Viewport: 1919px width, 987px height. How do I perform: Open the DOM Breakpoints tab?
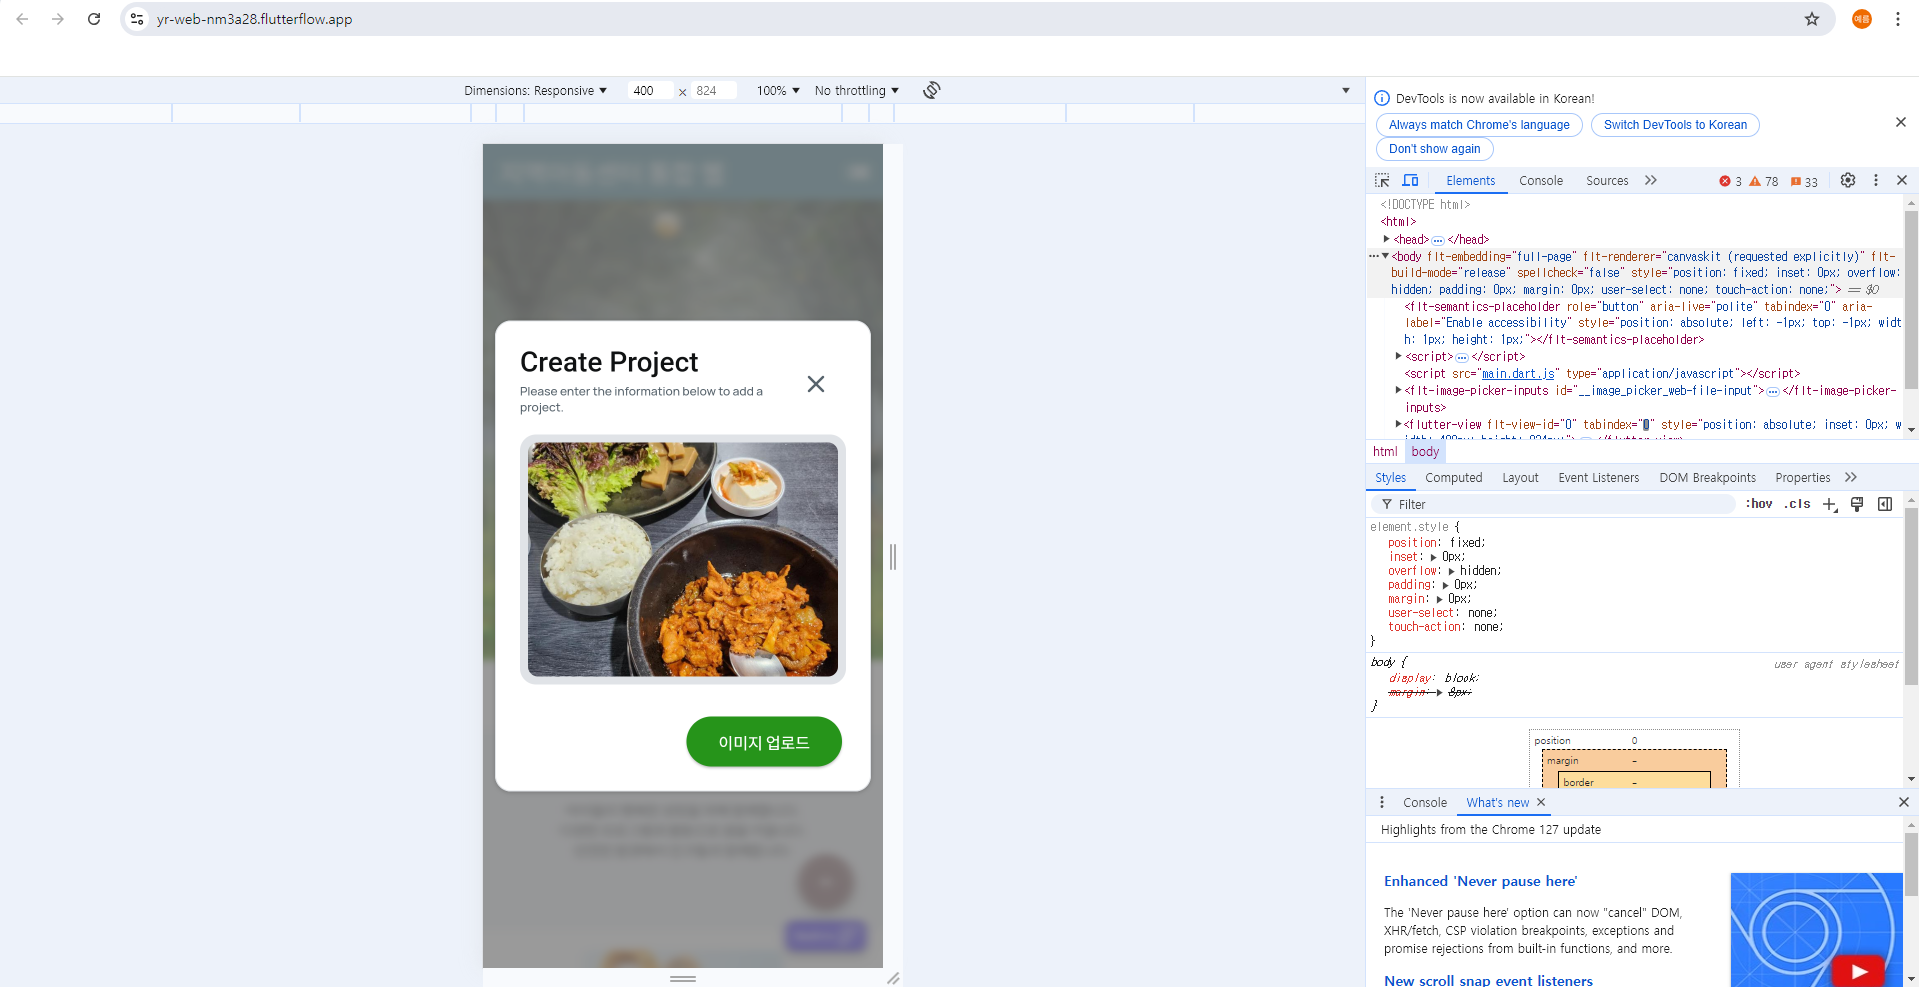1707,478
